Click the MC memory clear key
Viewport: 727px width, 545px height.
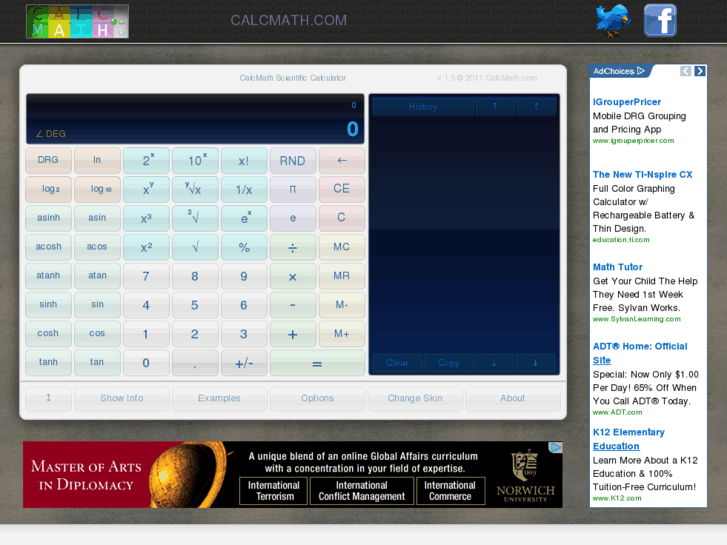coord(342,247)
